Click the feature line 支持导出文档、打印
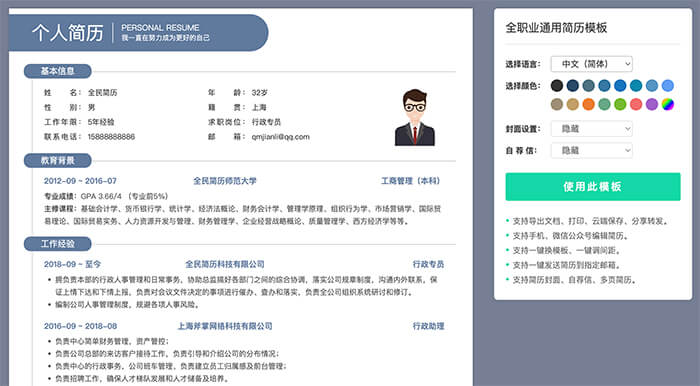 coord(590,221)
